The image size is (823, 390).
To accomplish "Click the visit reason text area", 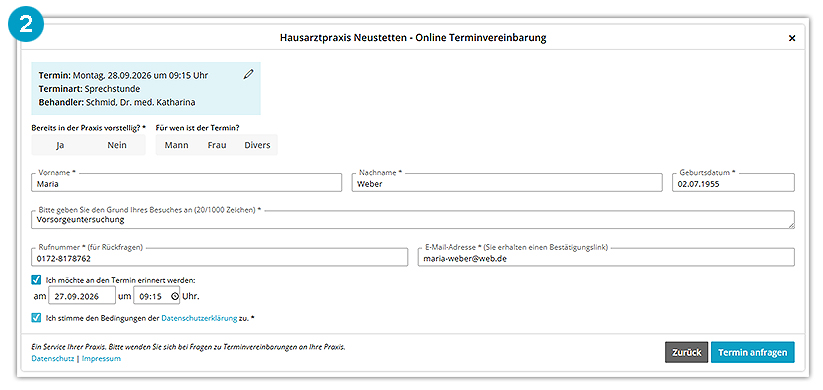I will (x=413, y=220).
